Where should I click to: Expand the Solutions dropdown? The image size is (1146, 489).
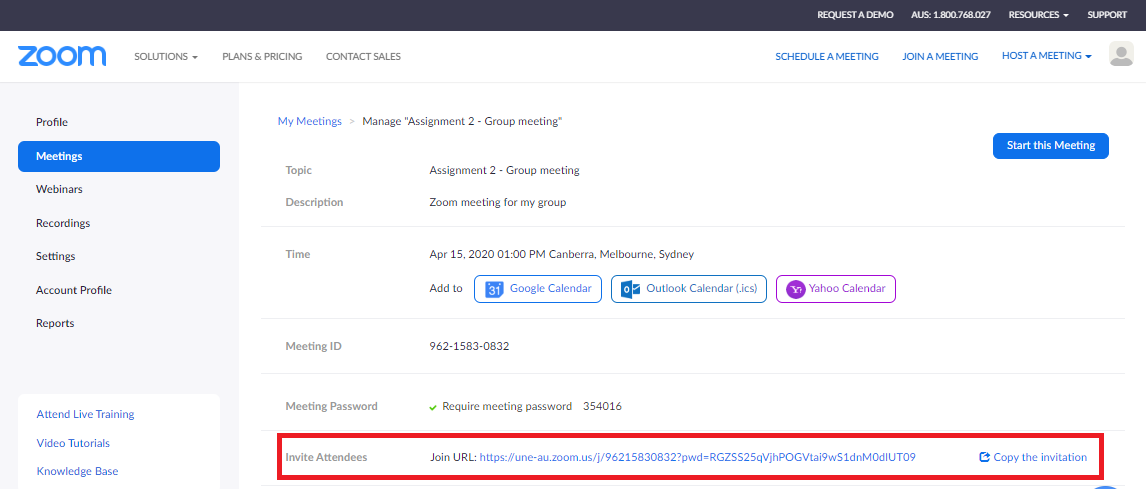166,56
